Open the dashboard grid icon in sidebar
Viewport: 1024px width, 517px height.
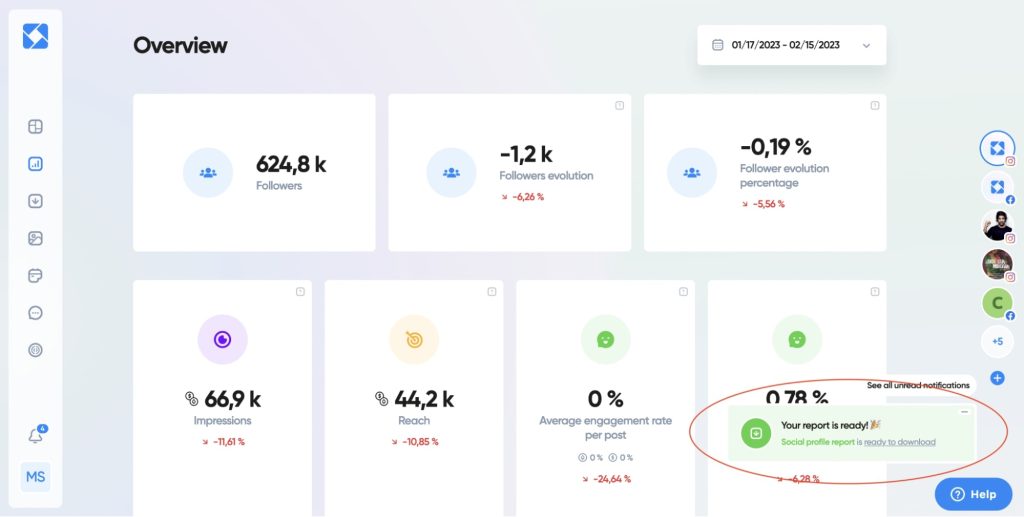pos(35,127)
